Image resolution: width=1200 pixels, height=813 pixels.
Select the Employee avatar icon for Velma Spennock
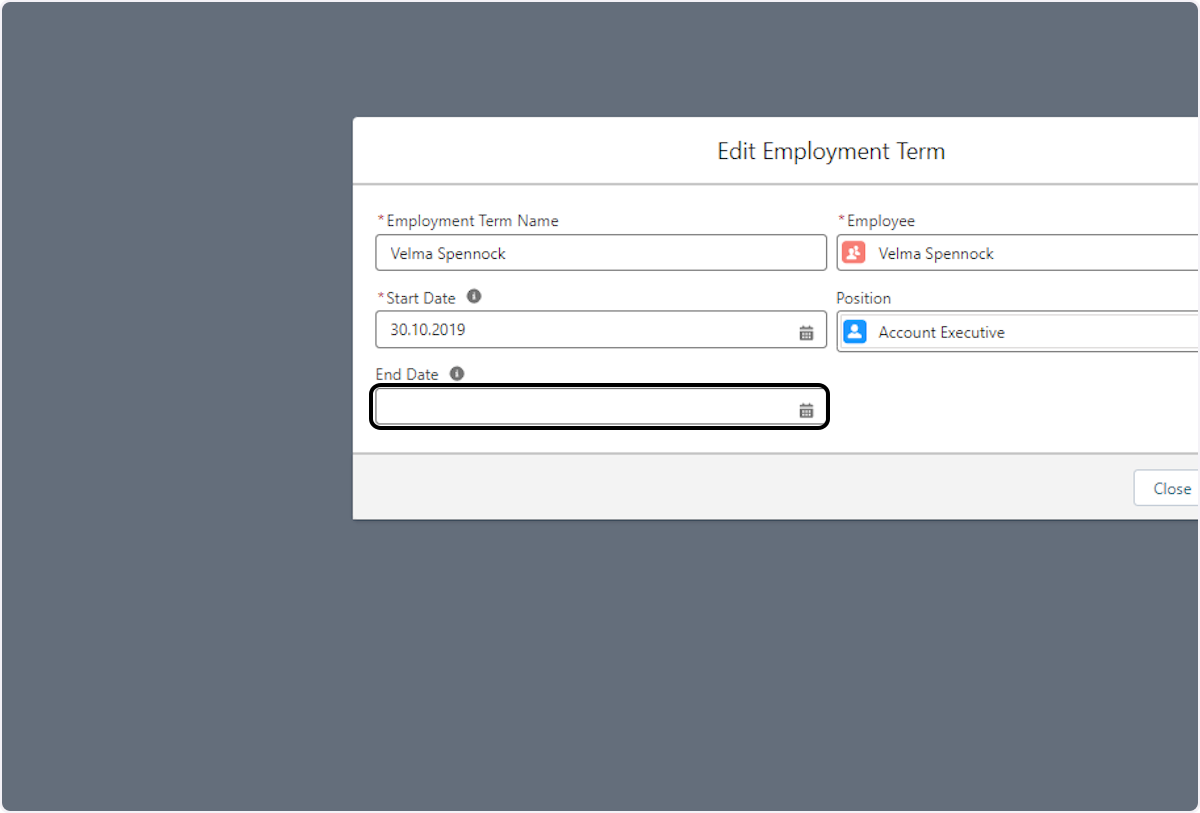(x=853, y=253)
